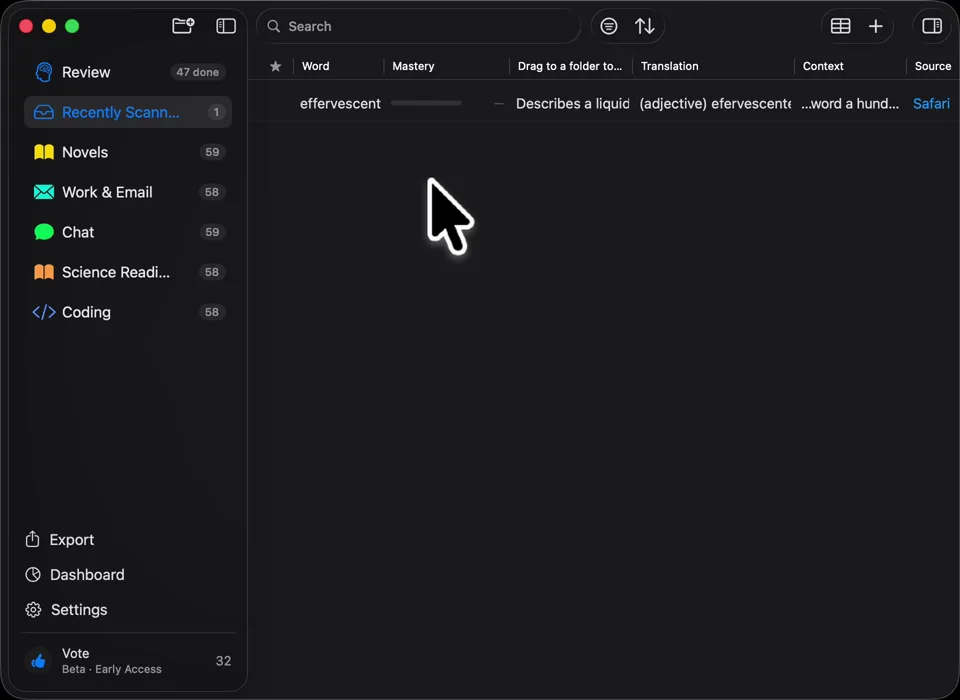Click the Work & Email envelope icon

tap(43, 192)
